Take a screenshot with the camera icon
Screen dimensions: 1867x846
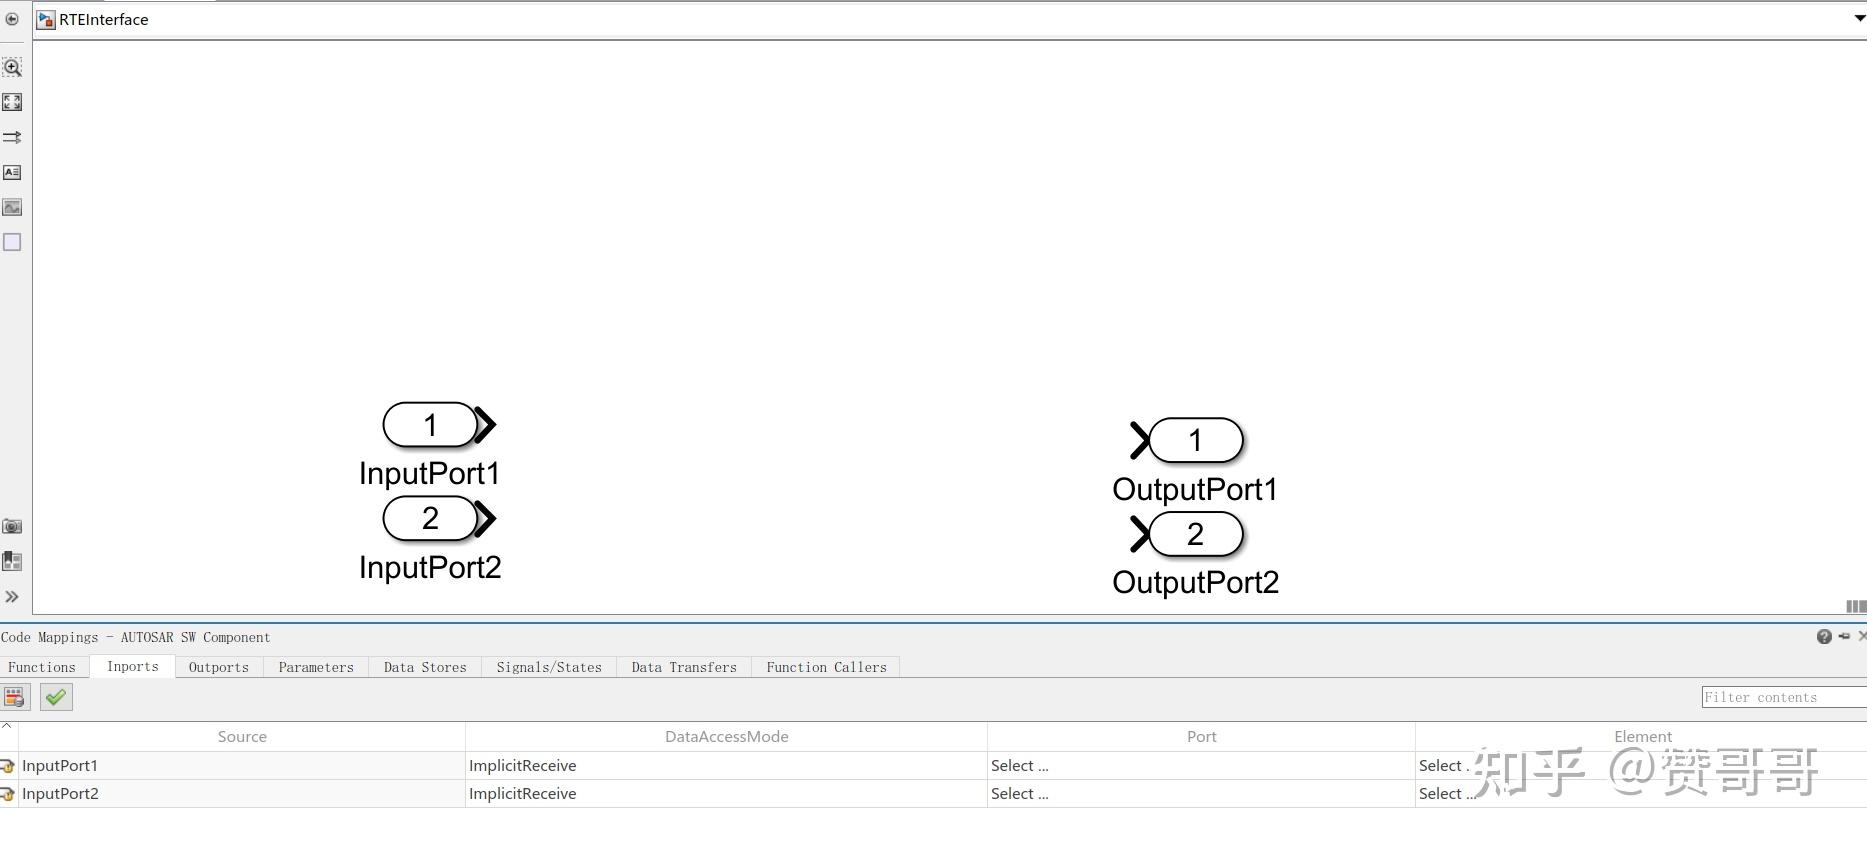point(12,526)
